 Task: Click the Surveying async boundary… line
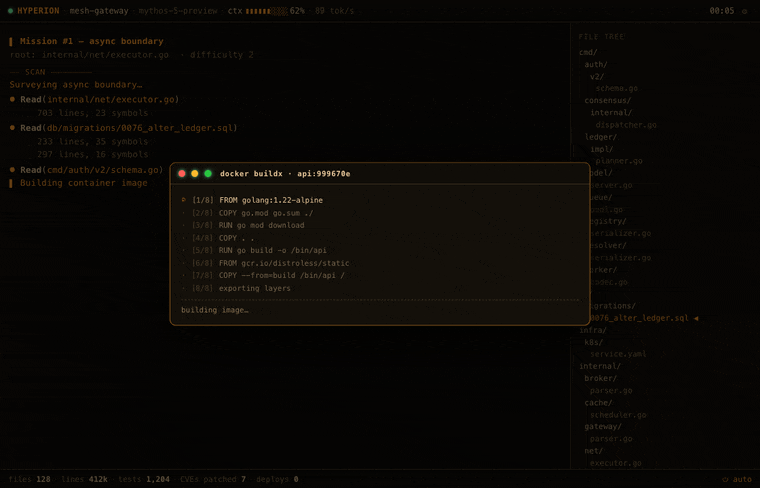click(x=76, y=85)
